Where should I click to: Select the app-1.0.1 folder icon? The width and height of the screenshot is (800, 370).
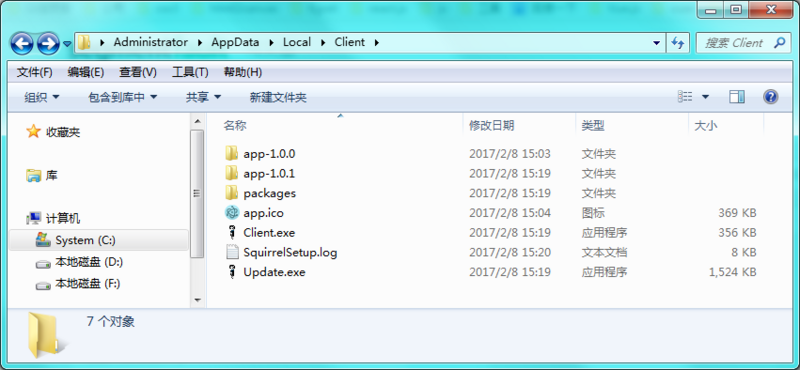(x=232, y=173)
